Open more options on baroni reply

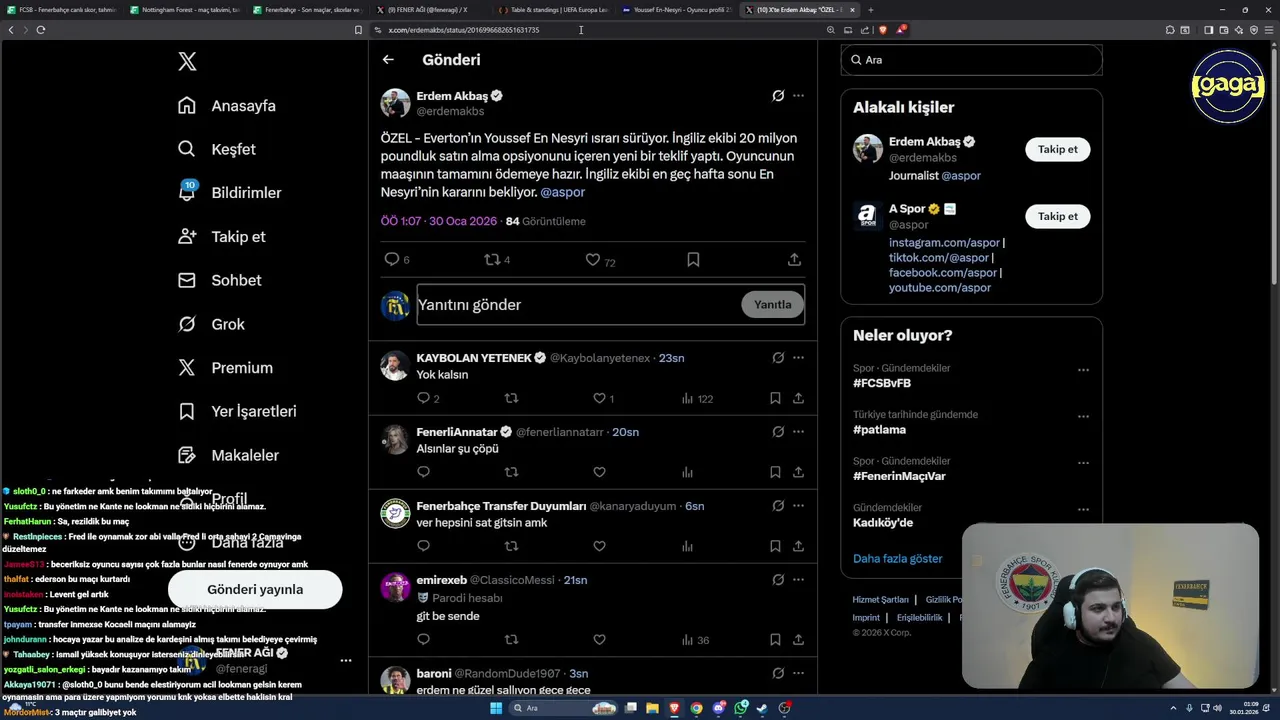(798, 673)
